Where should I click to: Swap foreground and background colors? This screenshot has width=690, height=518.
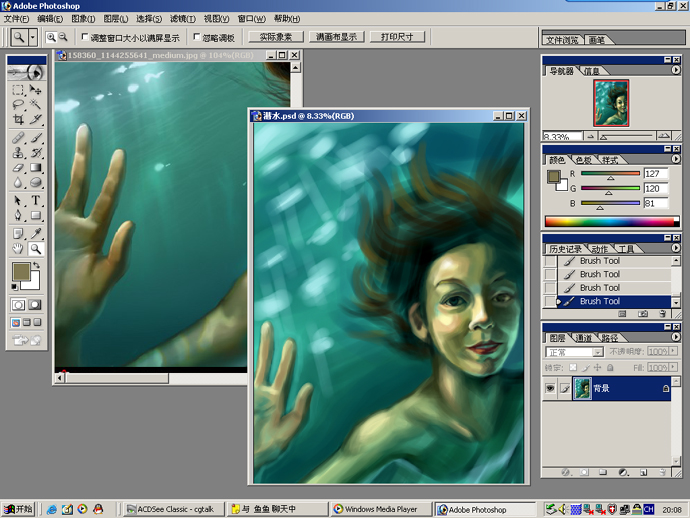(x=37, y=265)
